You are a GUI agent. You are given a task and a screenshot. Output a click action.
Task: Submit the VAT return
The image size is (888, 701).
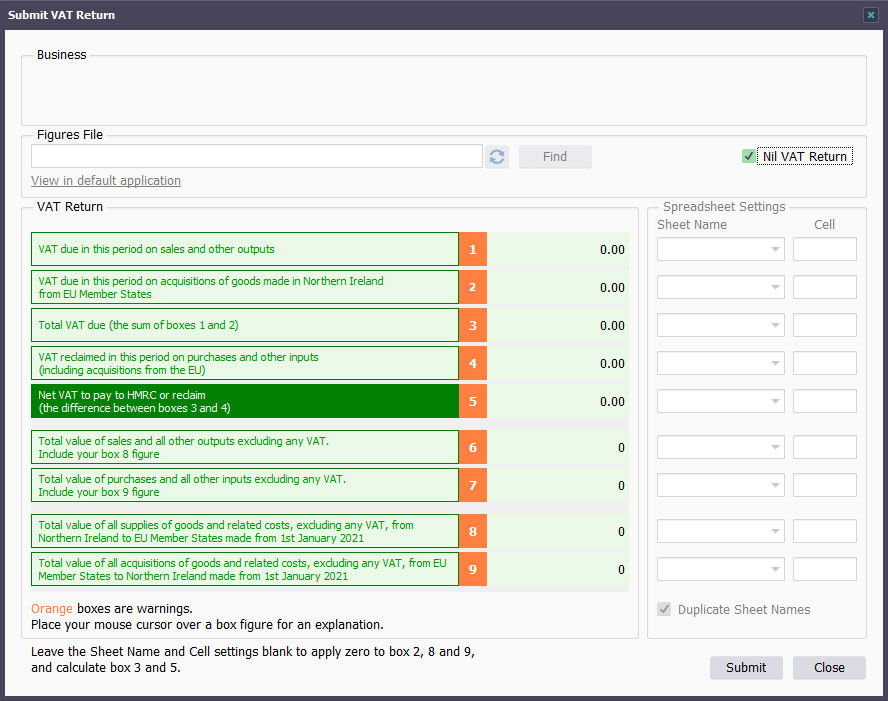746,668
